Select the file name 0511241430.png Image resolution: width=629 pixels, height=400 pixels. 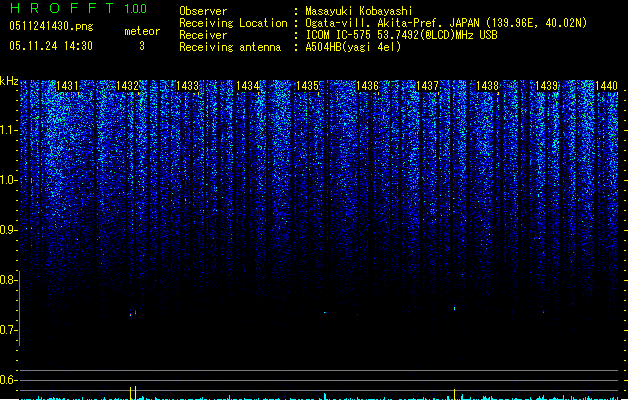[51, 26]
